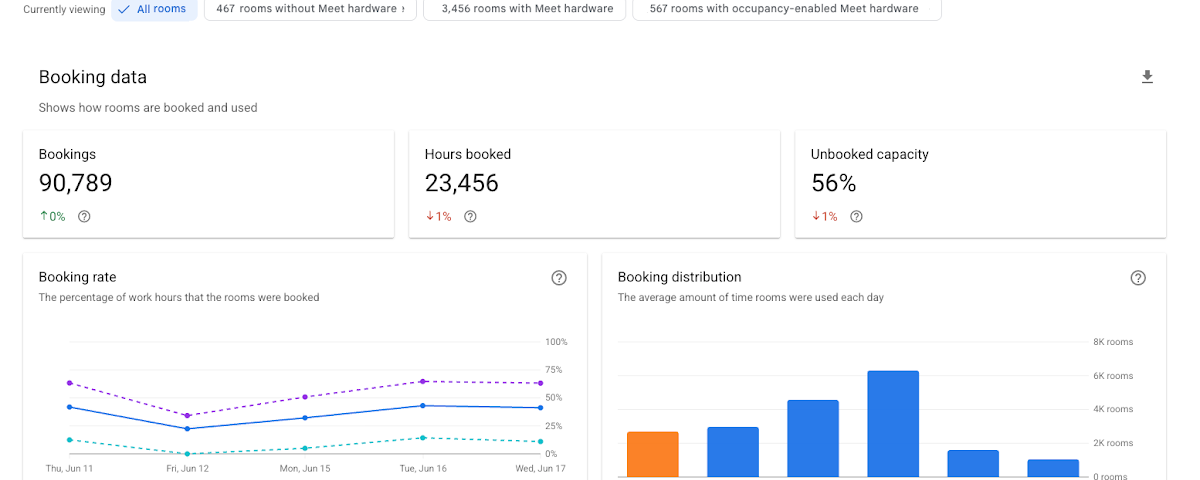This screenshot has height=480, width=1200.
Task: Open help icon under Unbooked capacity card
Action: click(x=856, y=216)
